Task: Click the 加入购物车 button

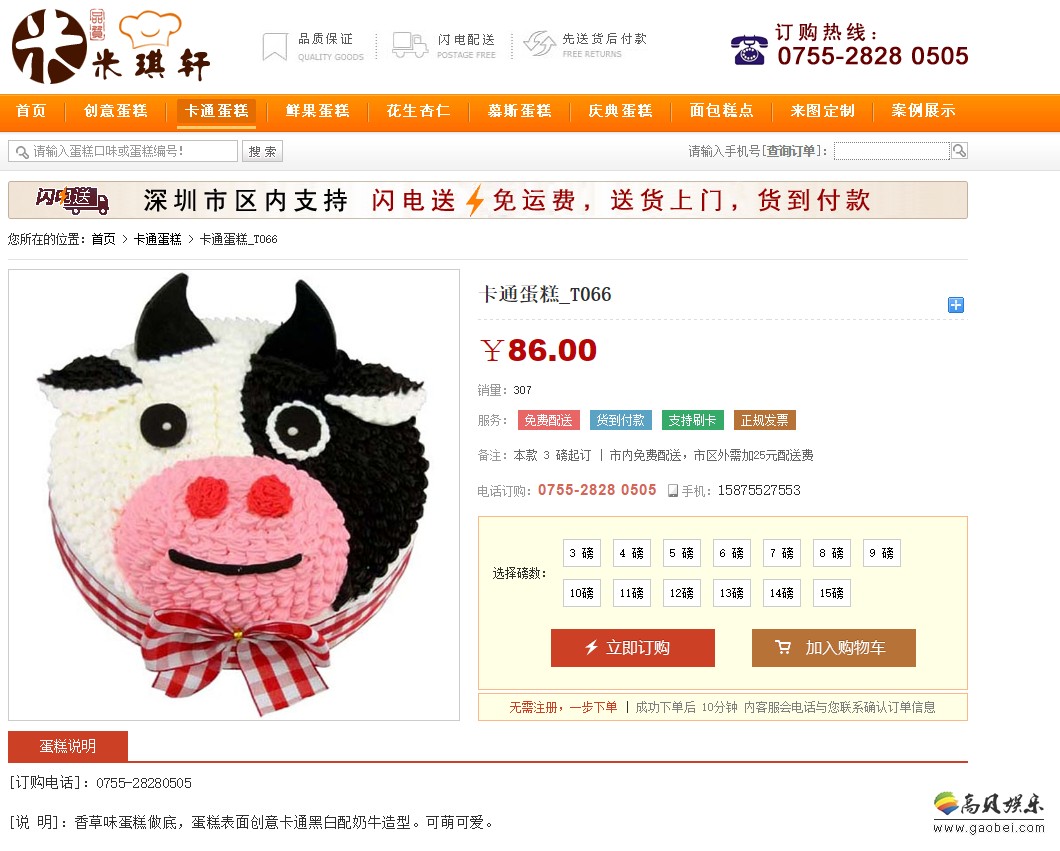Action: point(834,648)
